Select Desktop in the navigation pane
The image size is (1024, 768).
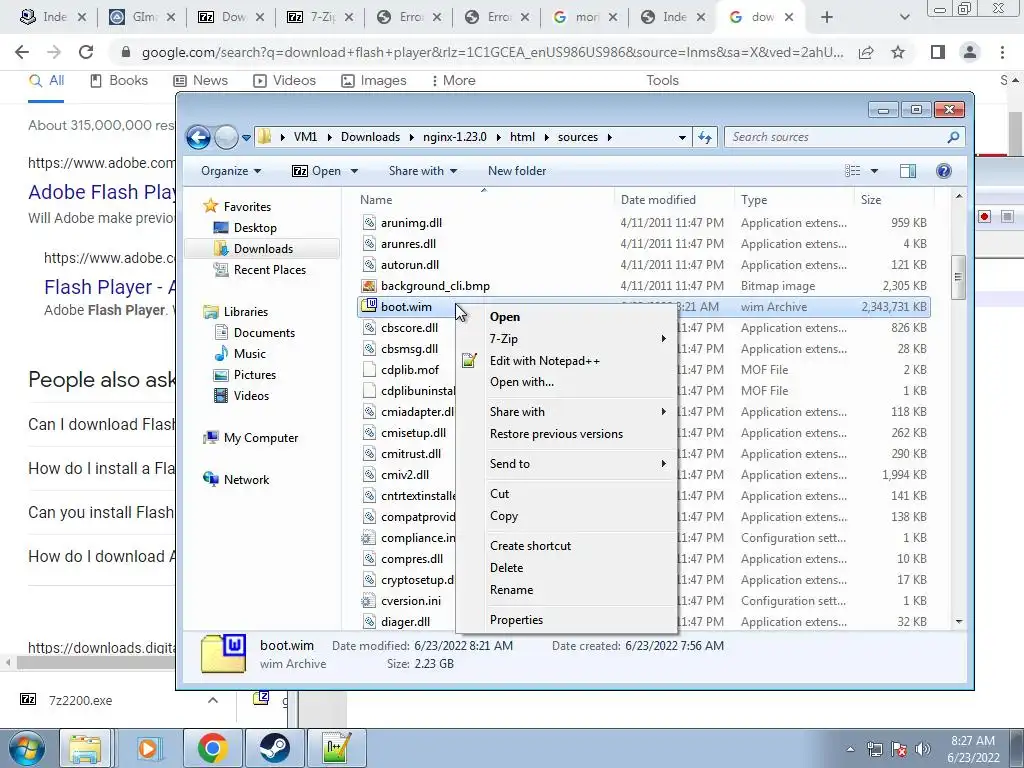tap(255, 227)
